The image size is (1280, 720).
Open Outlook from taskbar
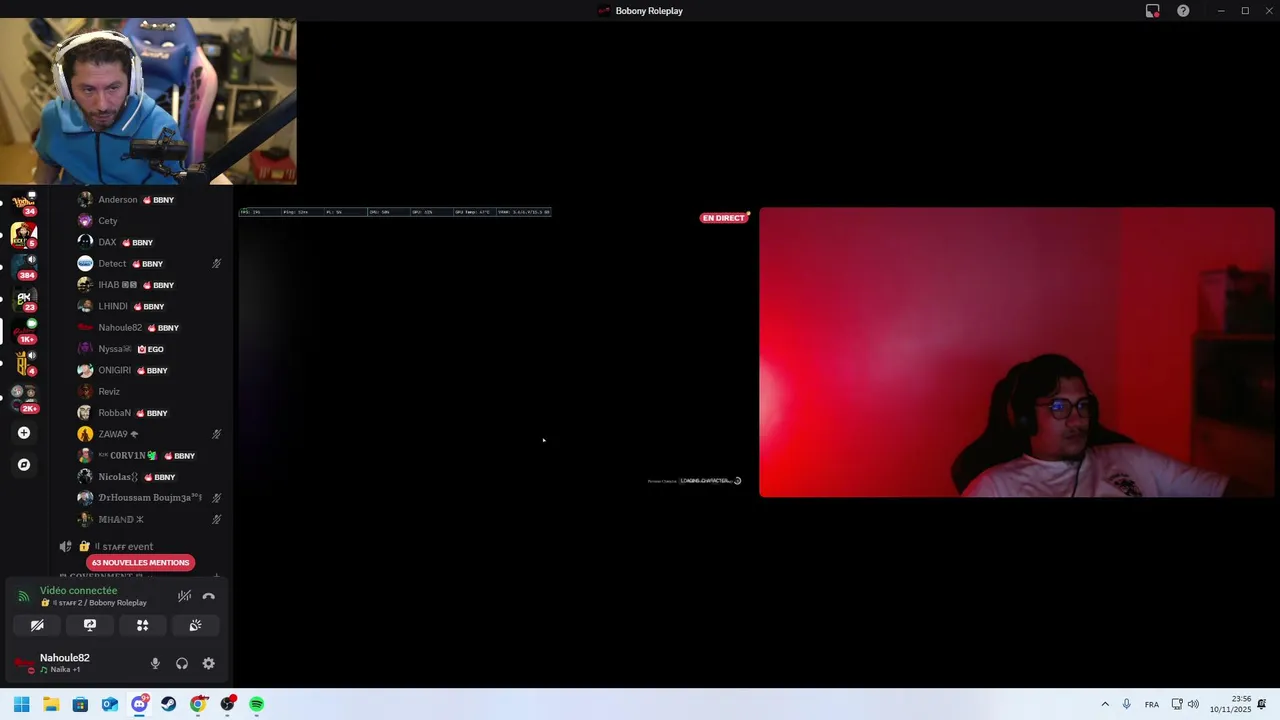110,704
